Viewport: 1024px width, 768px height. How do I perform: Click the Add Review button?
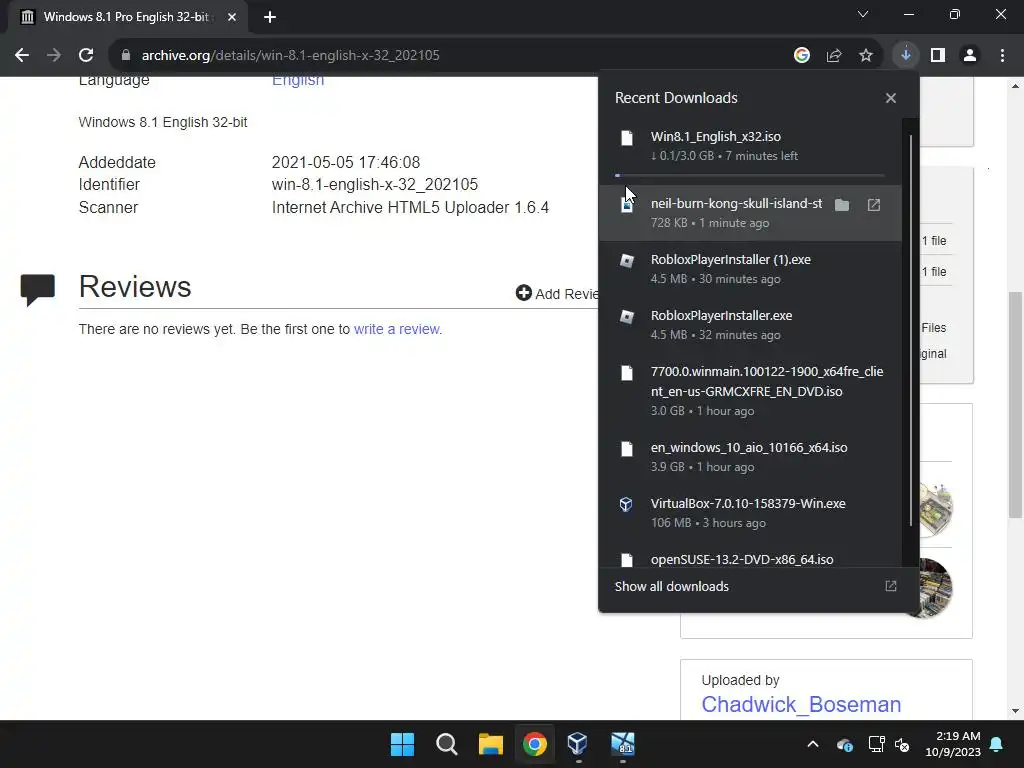coord(557,293)
